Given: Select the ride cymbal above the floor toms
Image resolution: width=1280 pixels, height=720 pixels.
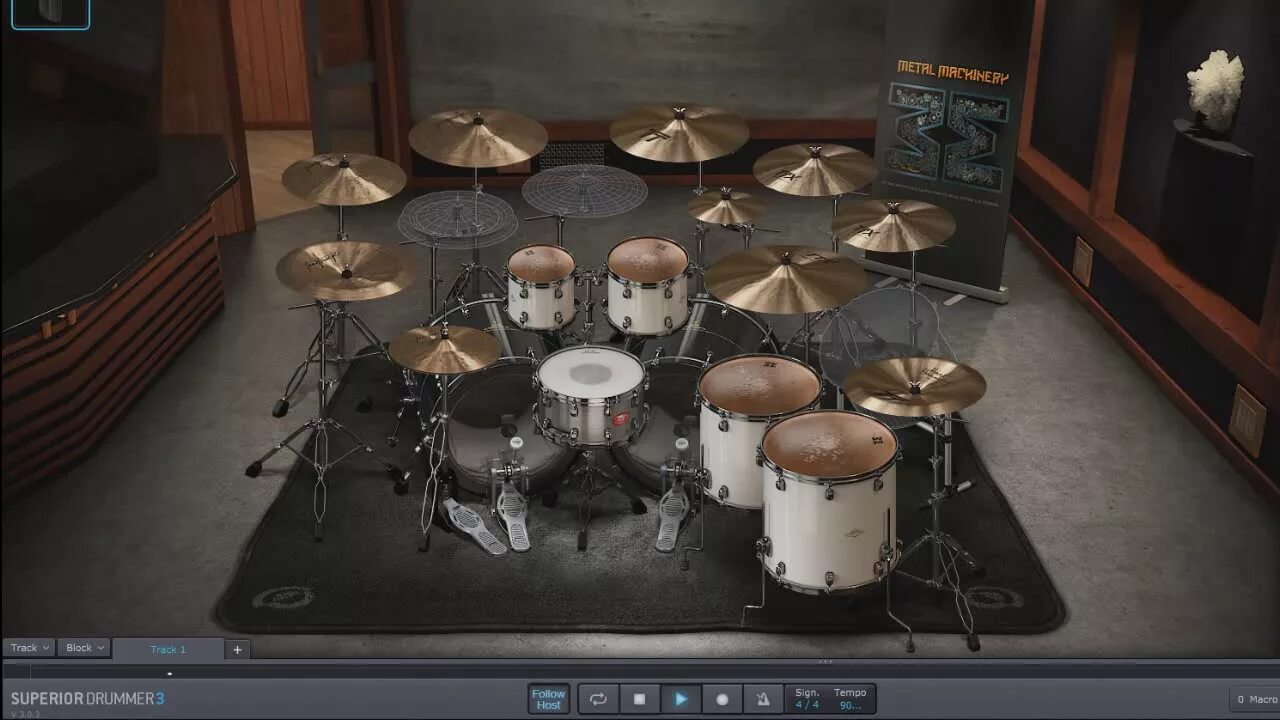Looking at the screenshot, I should click(786, 279).
